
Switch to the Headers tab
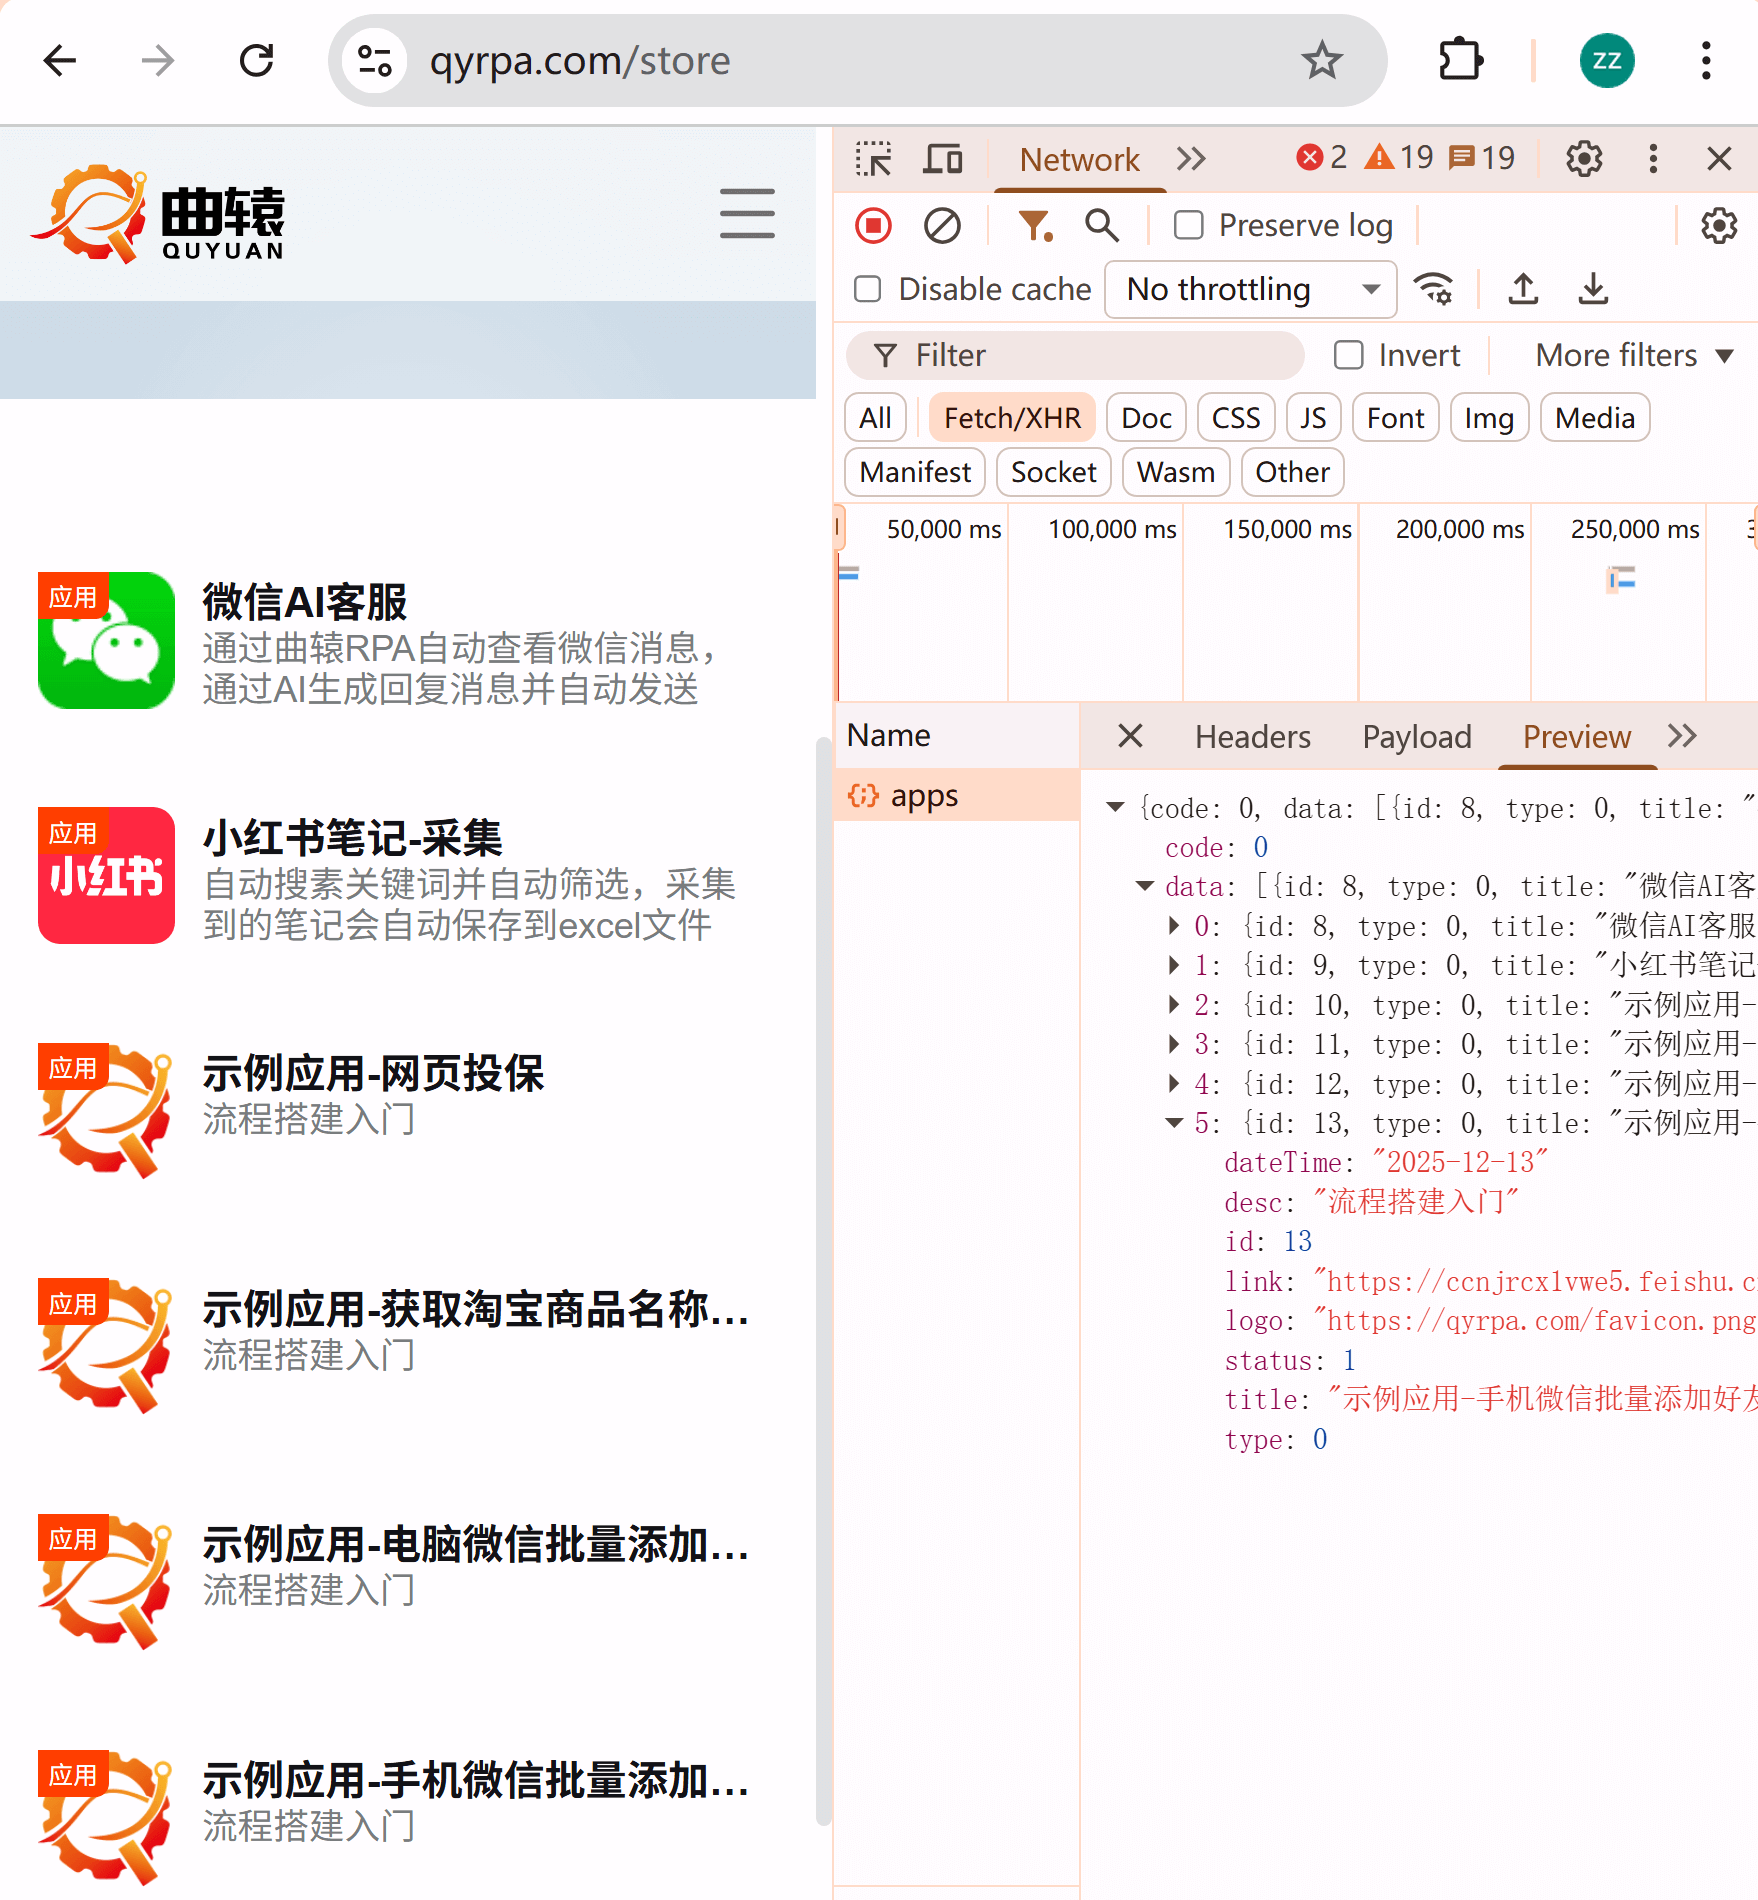tap(1252, 737)
